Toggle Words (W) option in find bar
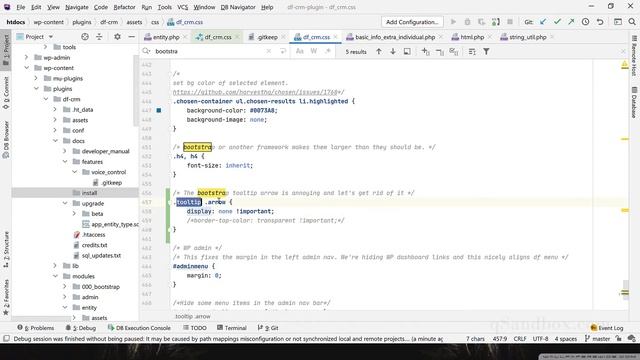The width and height of the screenshot is (640, 360). click(x=313, y=51)
